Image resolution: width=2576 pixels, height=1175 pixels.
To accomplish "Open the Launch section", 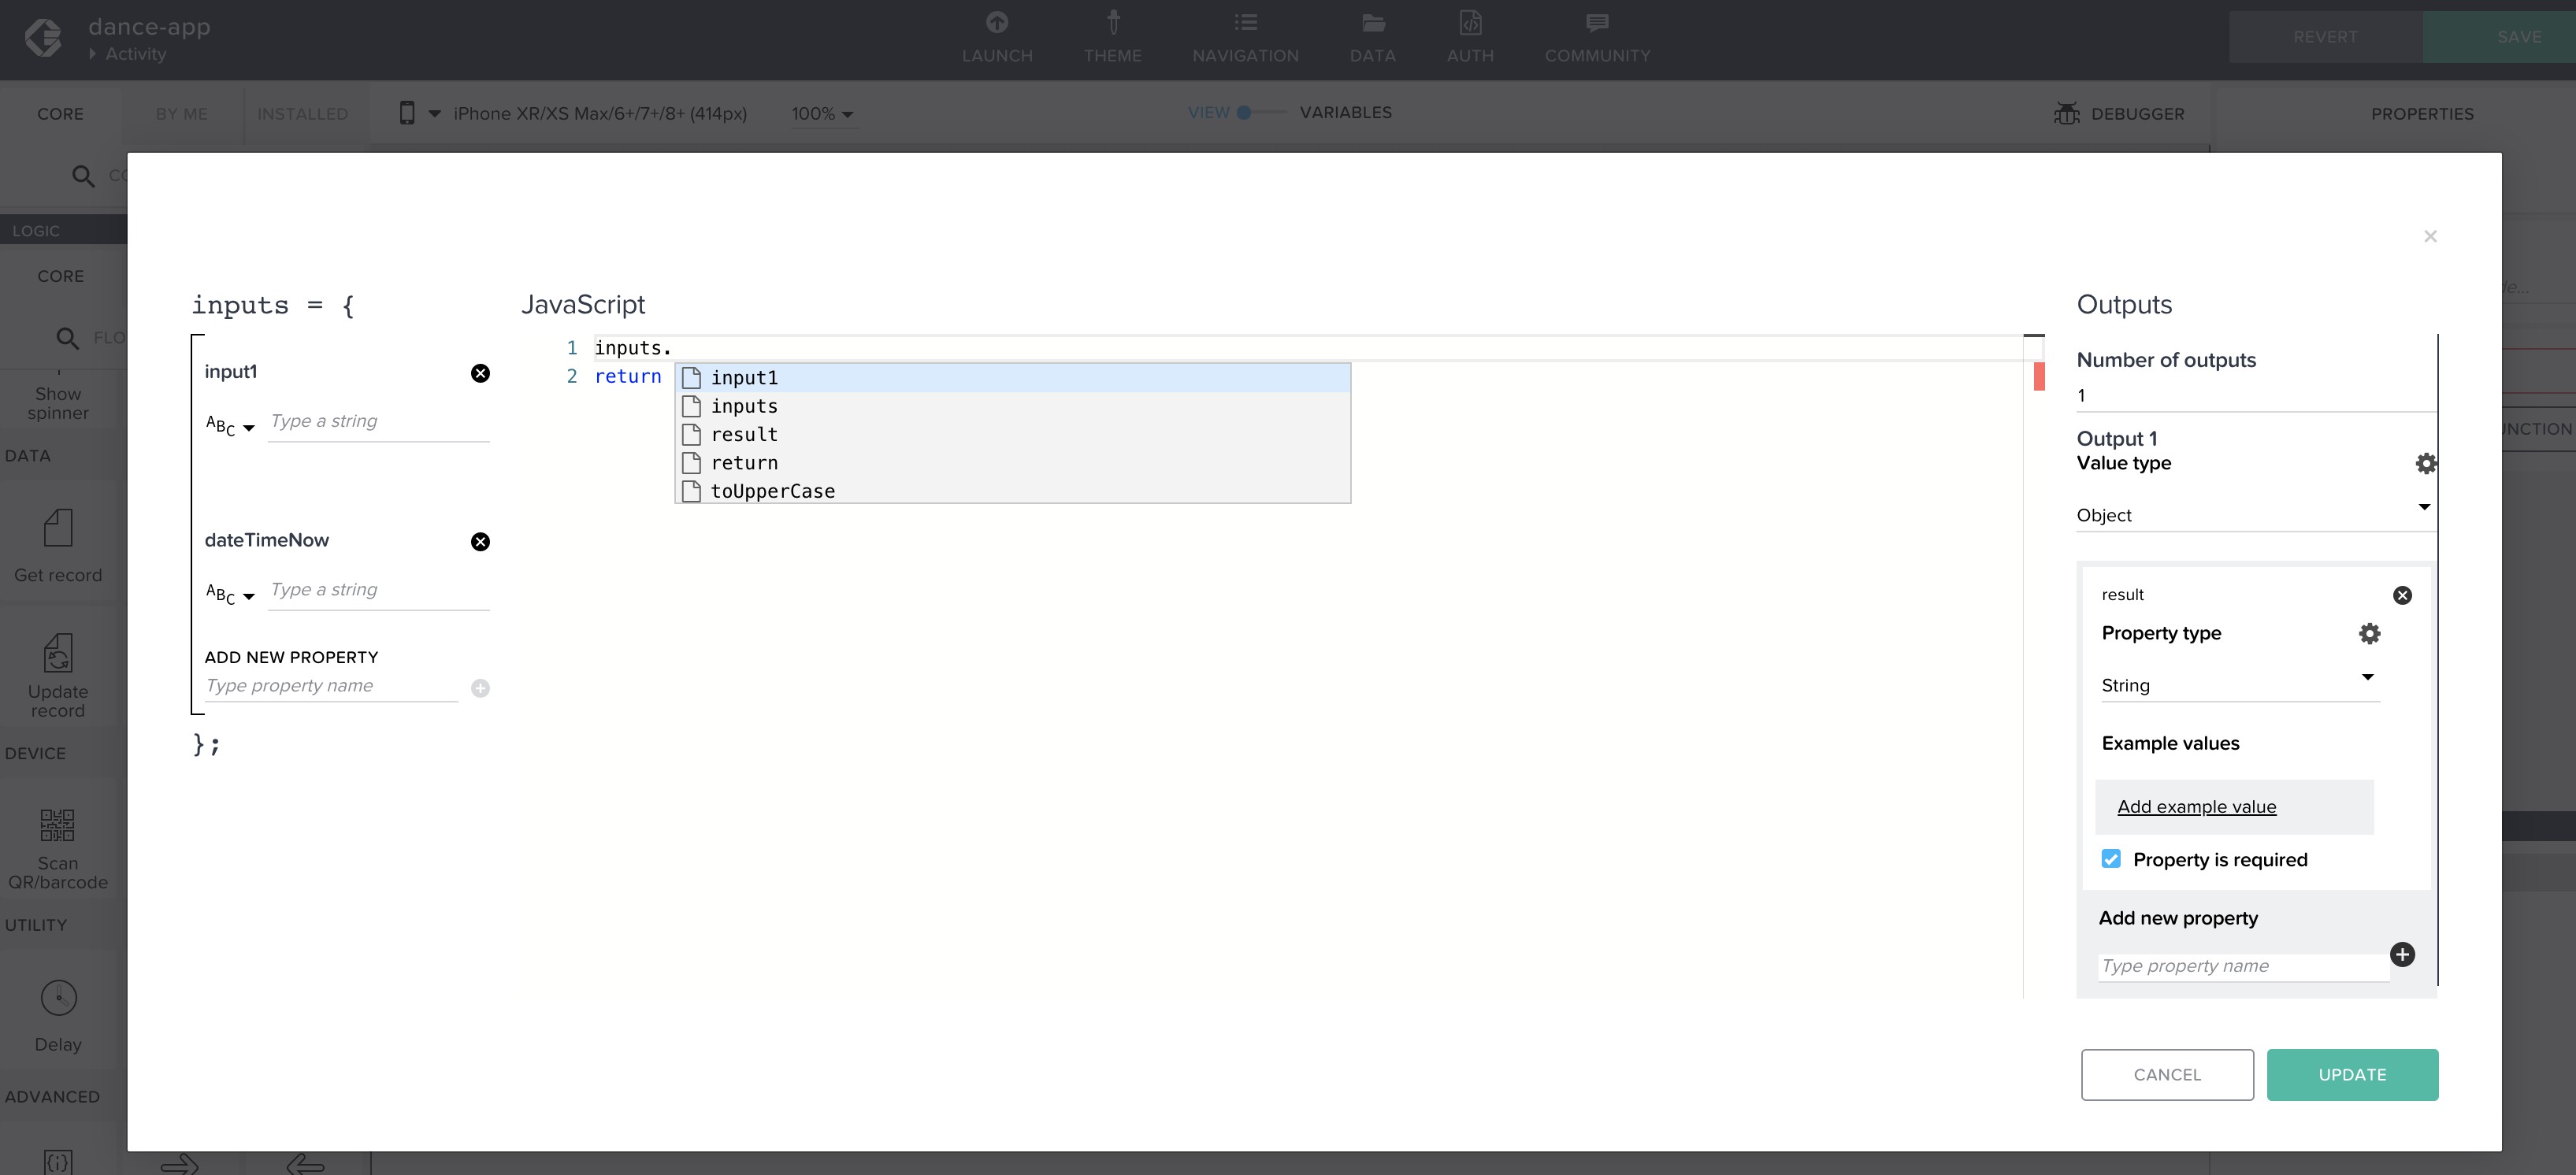I will pos(997,37).
